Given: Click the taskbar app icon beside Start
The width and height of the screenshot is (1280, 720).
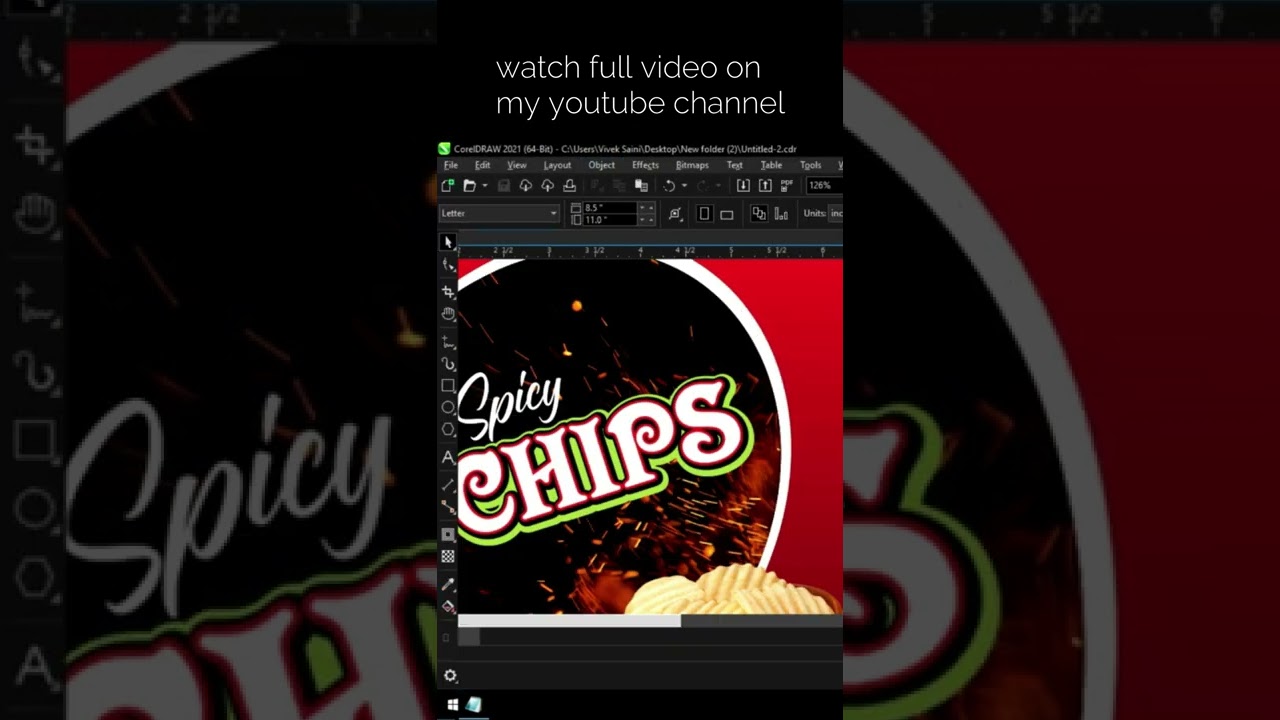Looking at the screenshot, I should 474,705.
